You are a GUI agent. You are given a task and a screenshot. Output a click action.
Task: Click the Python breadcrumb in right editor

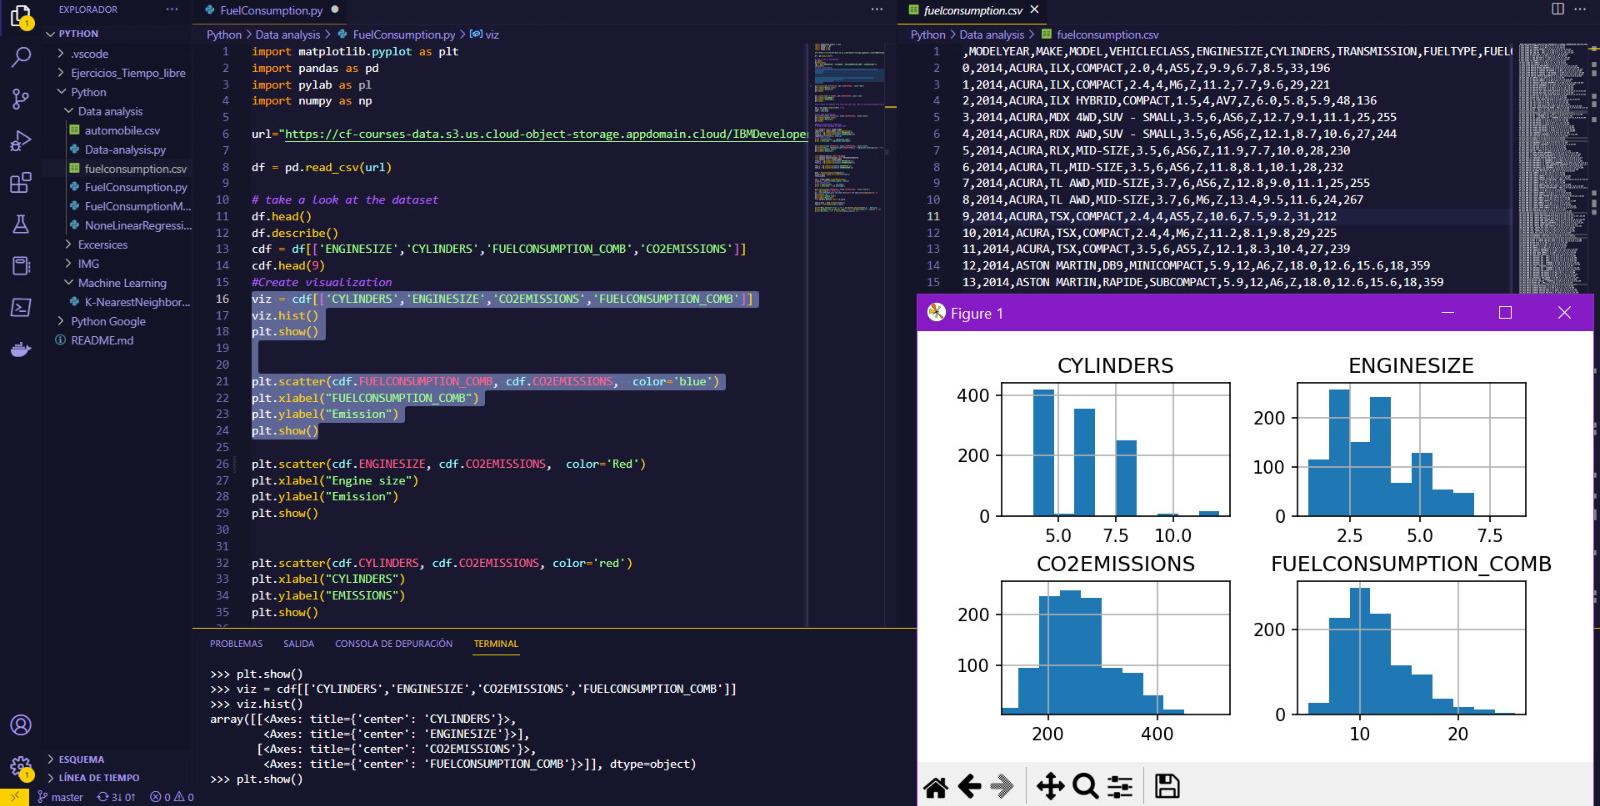point(928,34)
